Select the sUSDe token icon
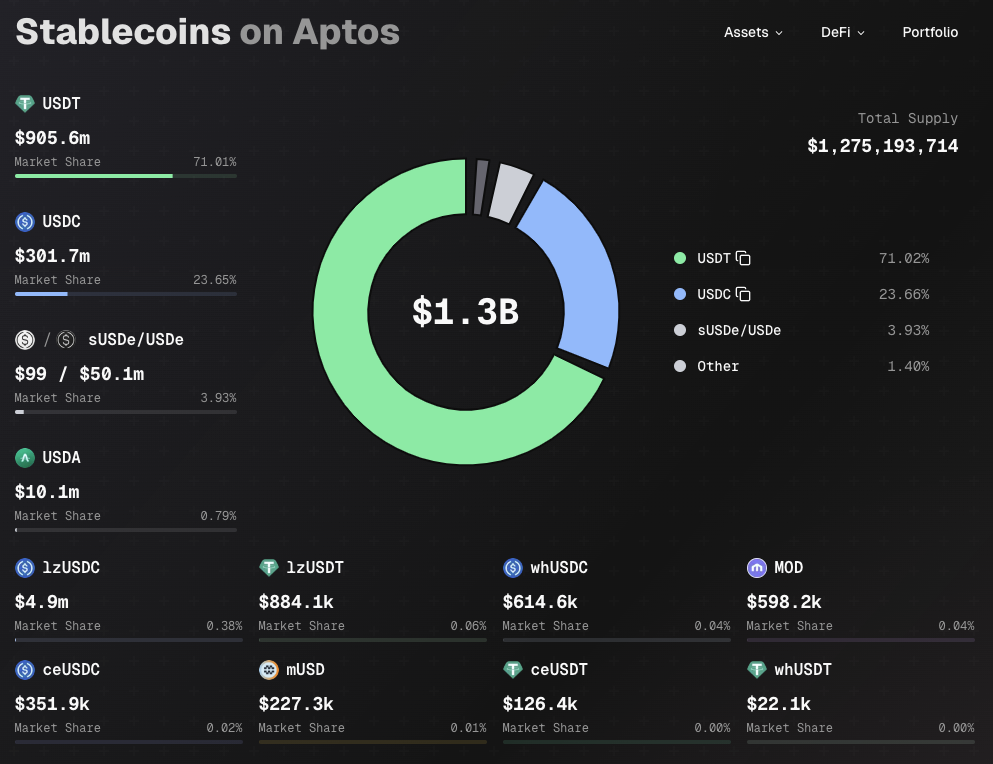Viewport: 993px width, 764px height. (x=24, y=339)
